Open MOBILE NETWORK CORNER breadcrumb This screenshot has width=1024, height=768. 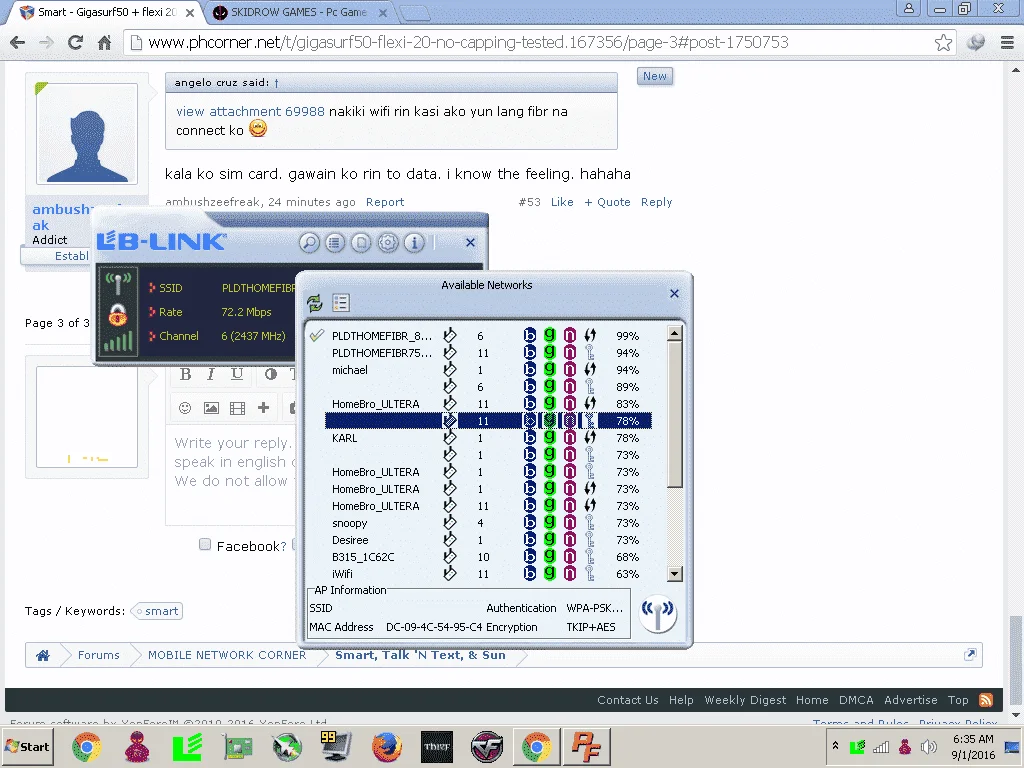227,655
